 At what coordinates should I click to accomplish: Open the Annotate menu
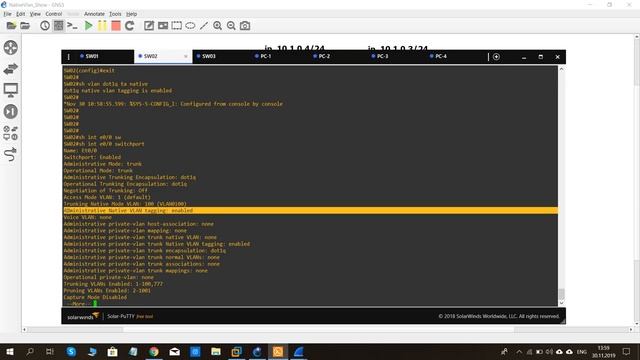click(x=94, y=14)
